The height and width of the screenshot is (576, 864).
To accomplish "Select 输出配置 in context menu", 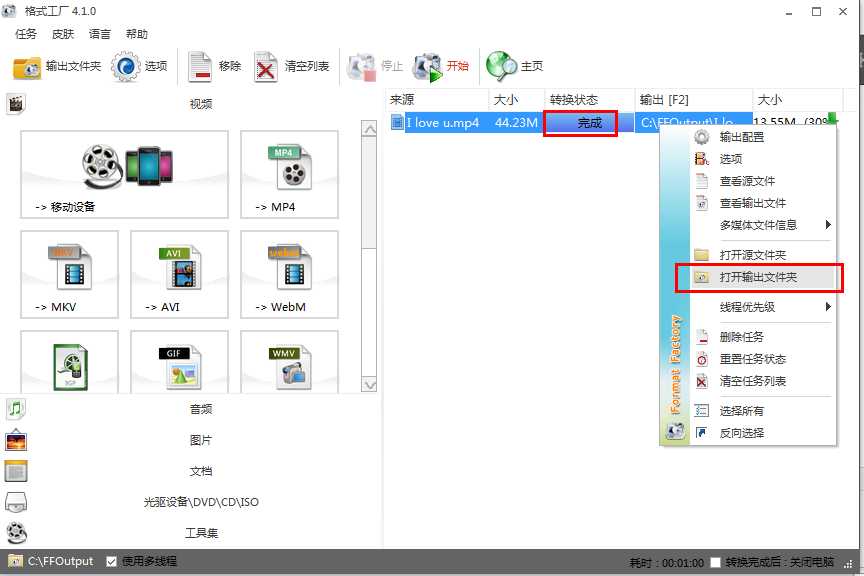I will coord(763,137).
